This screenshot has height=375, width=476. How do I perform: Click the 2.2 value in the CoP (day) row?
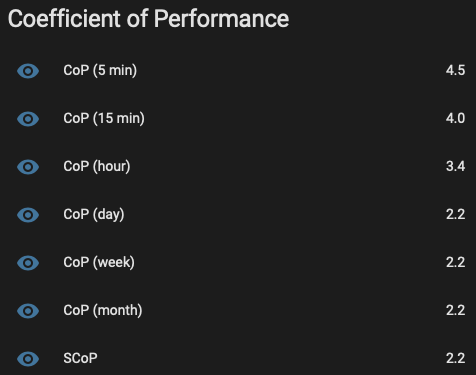455,214
